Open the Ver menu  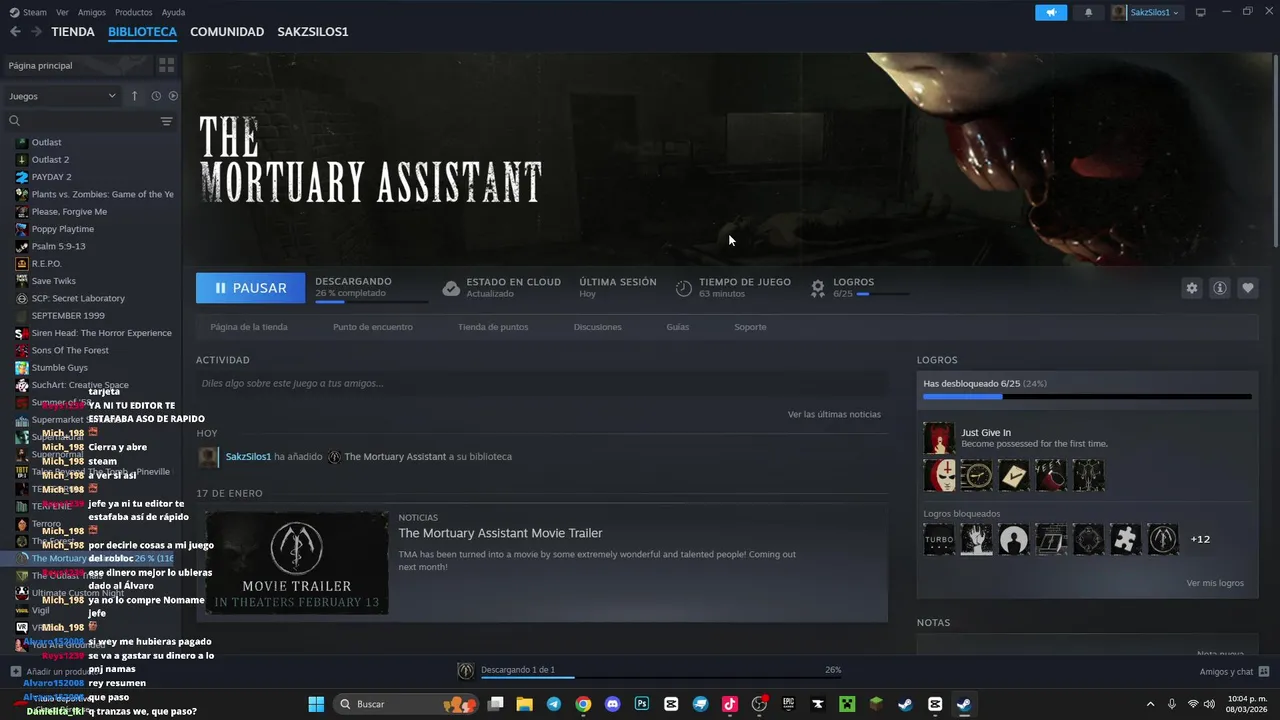click(62, 12)
